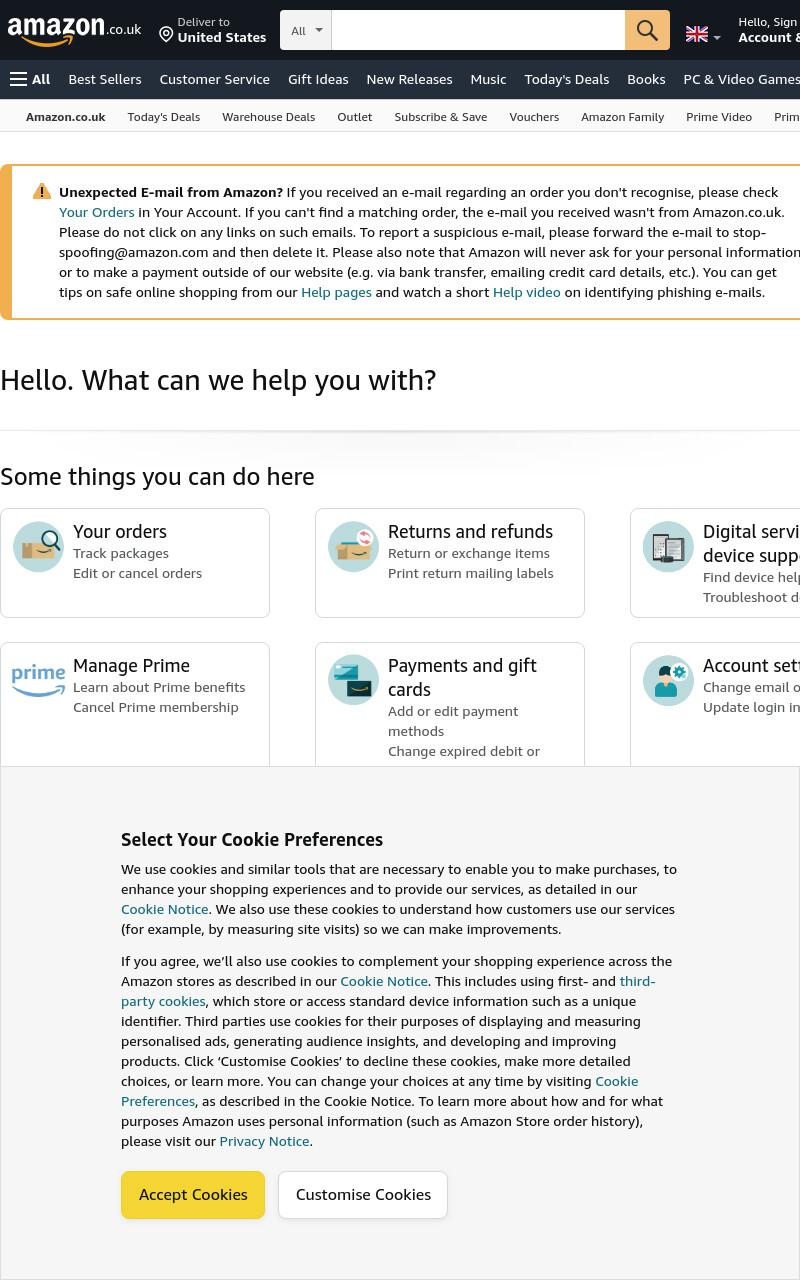
Task: Open the Privacy Notice link
Action: (x=264, y=1141)
